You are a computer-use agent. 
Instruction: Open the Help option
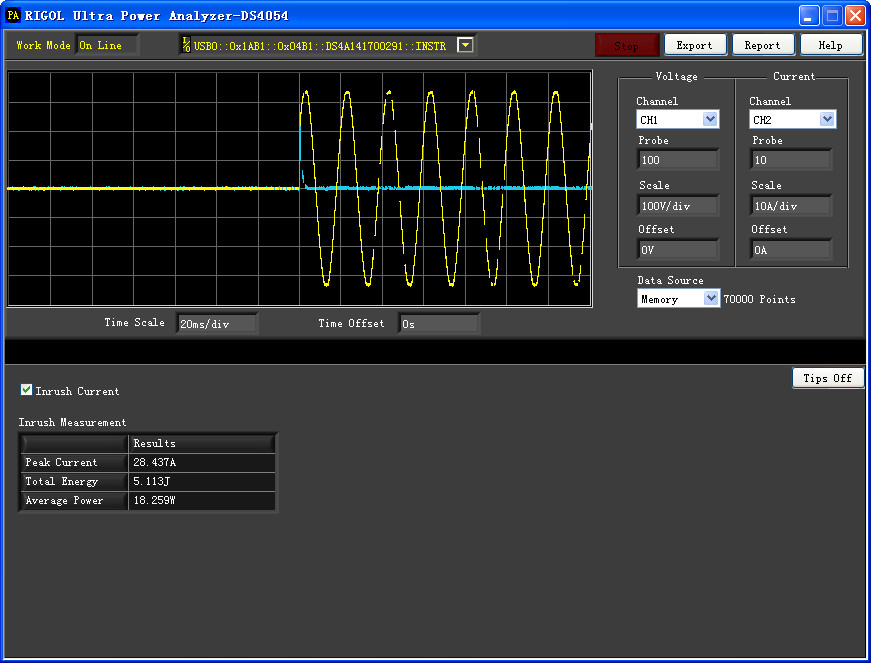(x=830, y=45)
